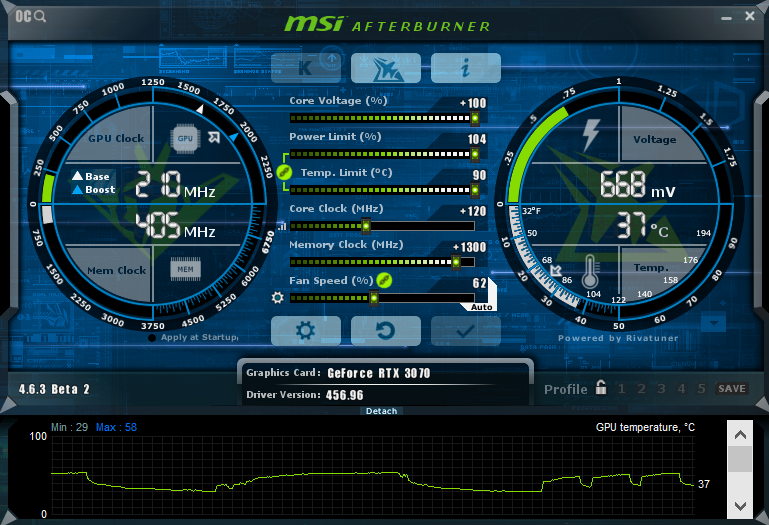The image size is (769, 525).
Task: Adjust the Temp. Limit slider
Action: click(x=385, y=190)
